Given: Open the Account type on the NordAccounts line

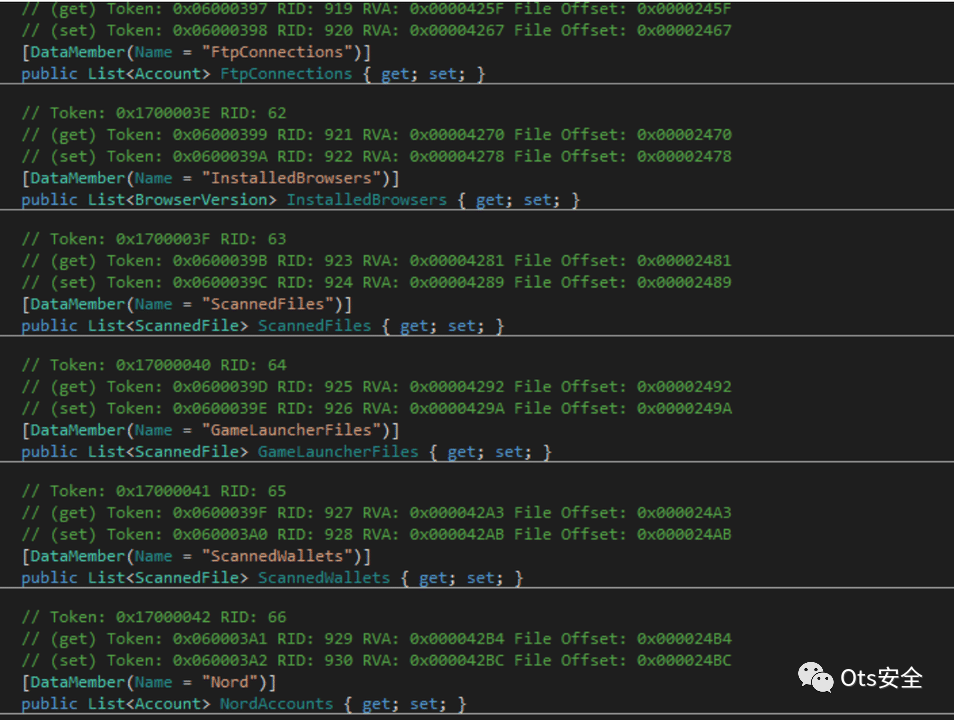Looking at the screenshot, I should pos(167,704).
